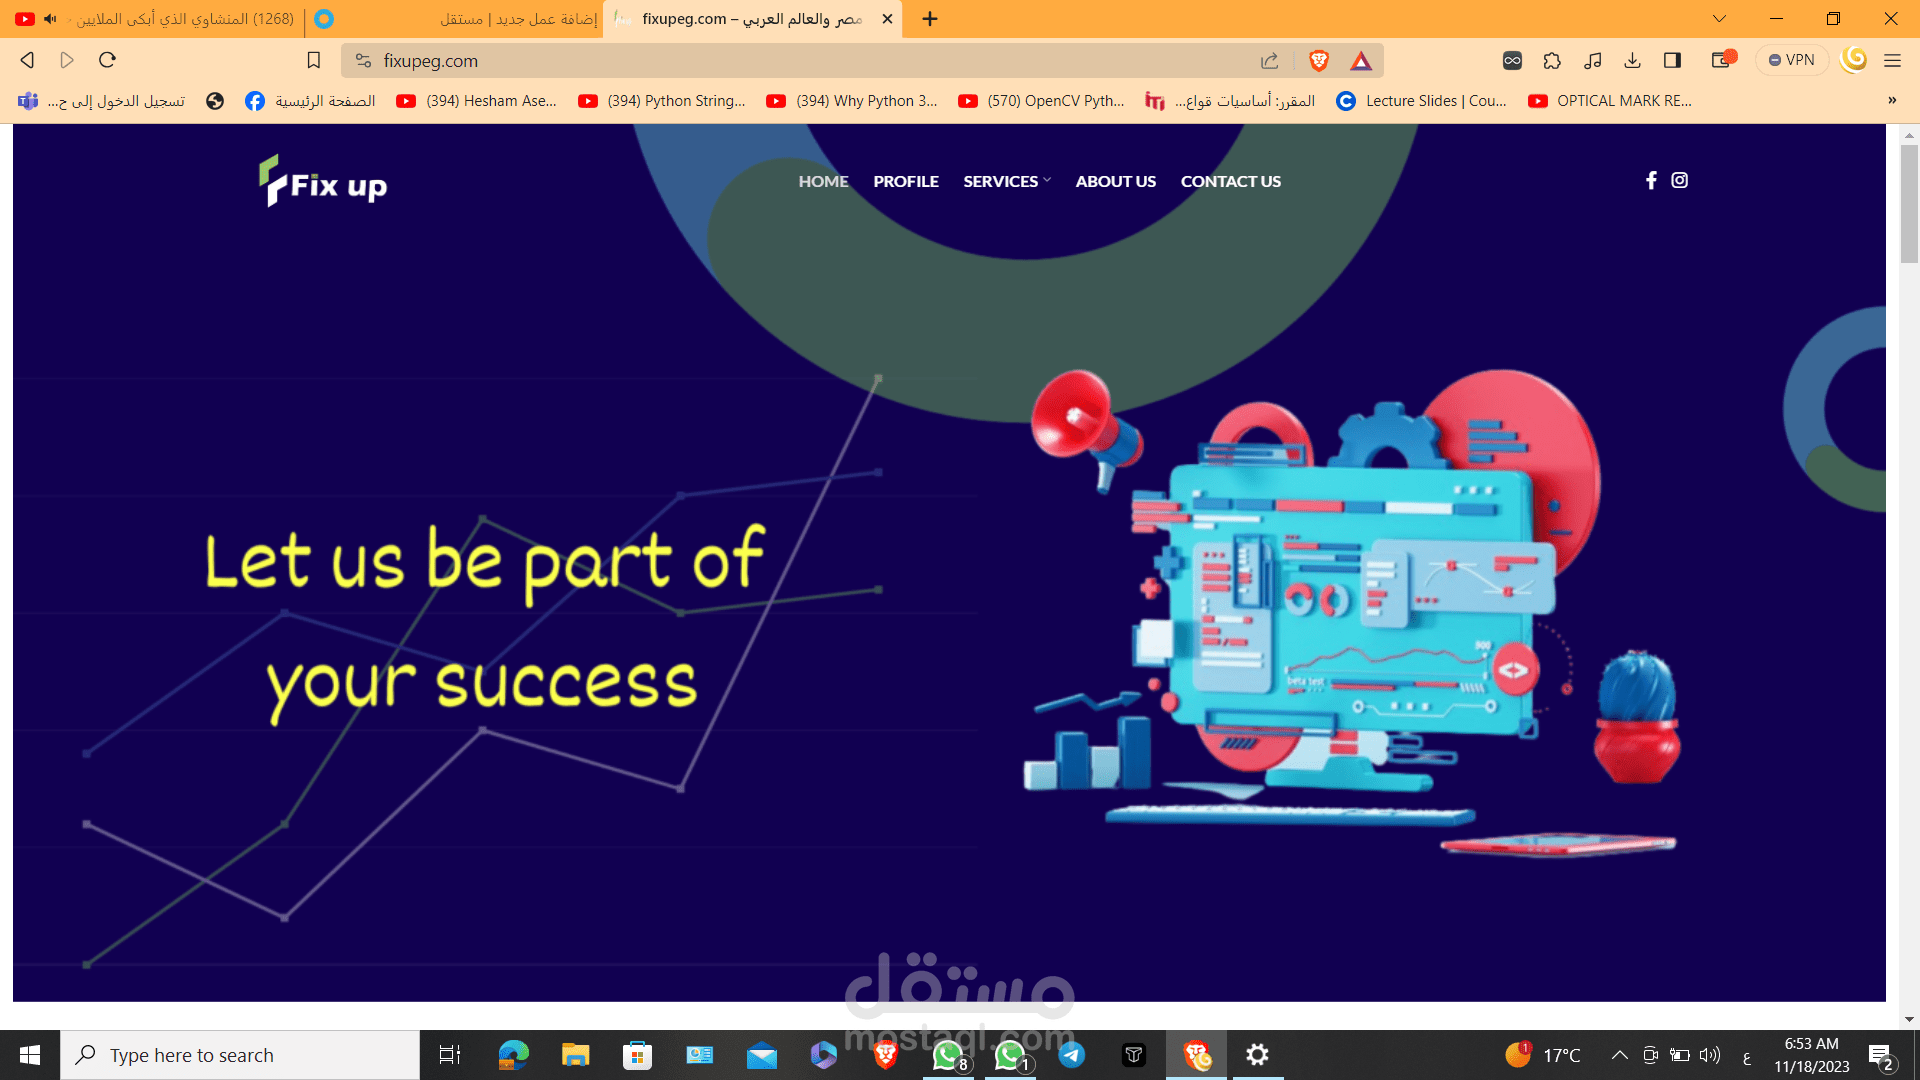The width and height of the screenshot is (1920, 1080).
Task: Toggle the VPN button
Action: pyautogui.click(x=1791, y=60)
